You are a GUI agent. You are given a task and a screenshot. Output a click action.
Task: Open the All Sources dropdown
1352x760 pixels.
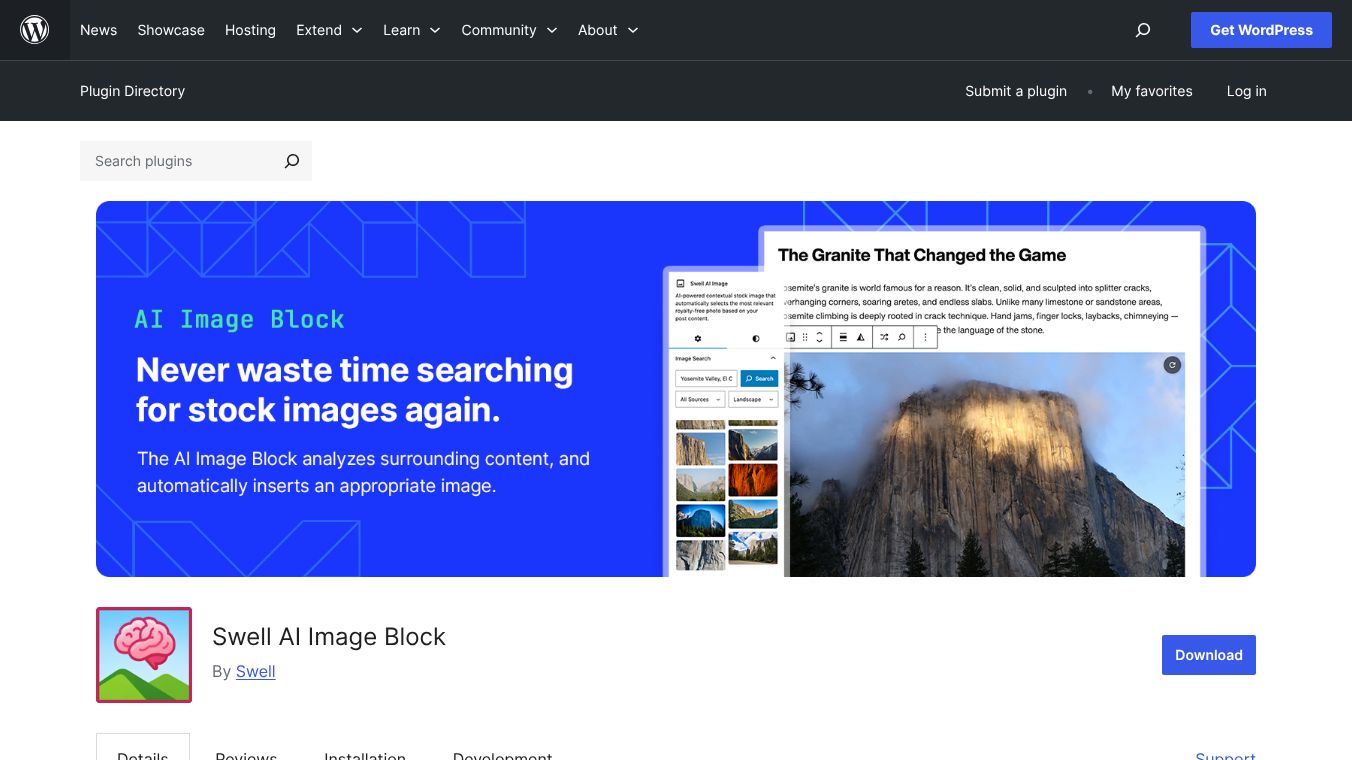click(x=701, y=399)
